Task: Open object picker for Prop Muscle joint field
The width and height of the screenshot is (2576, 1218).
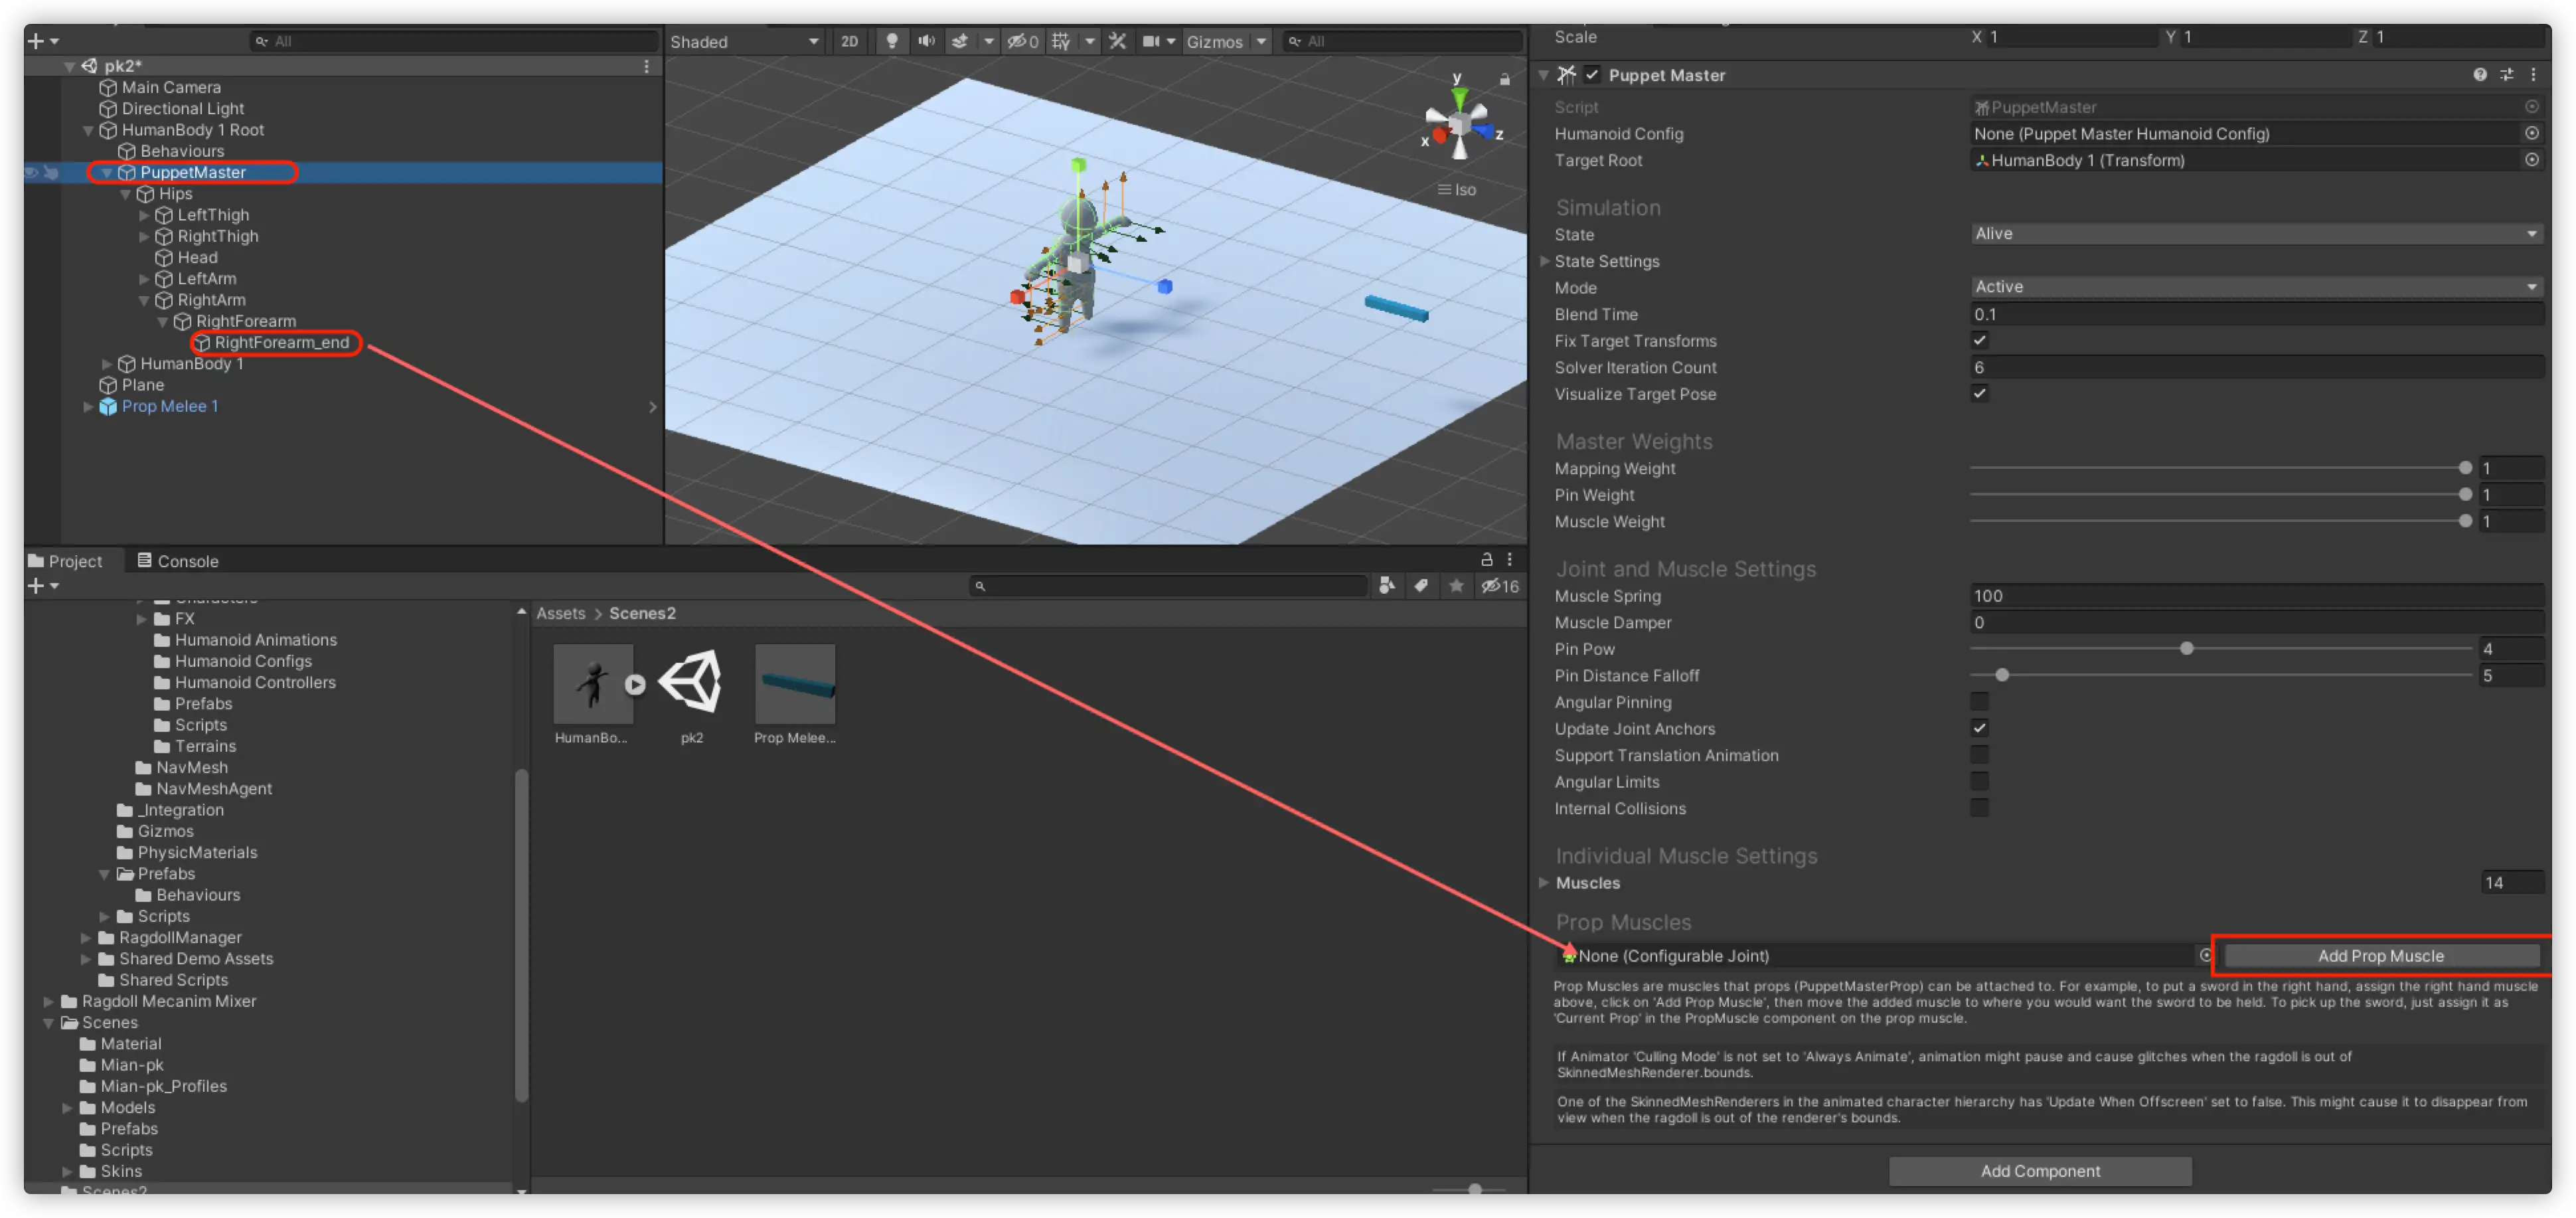Action: 2206,956
